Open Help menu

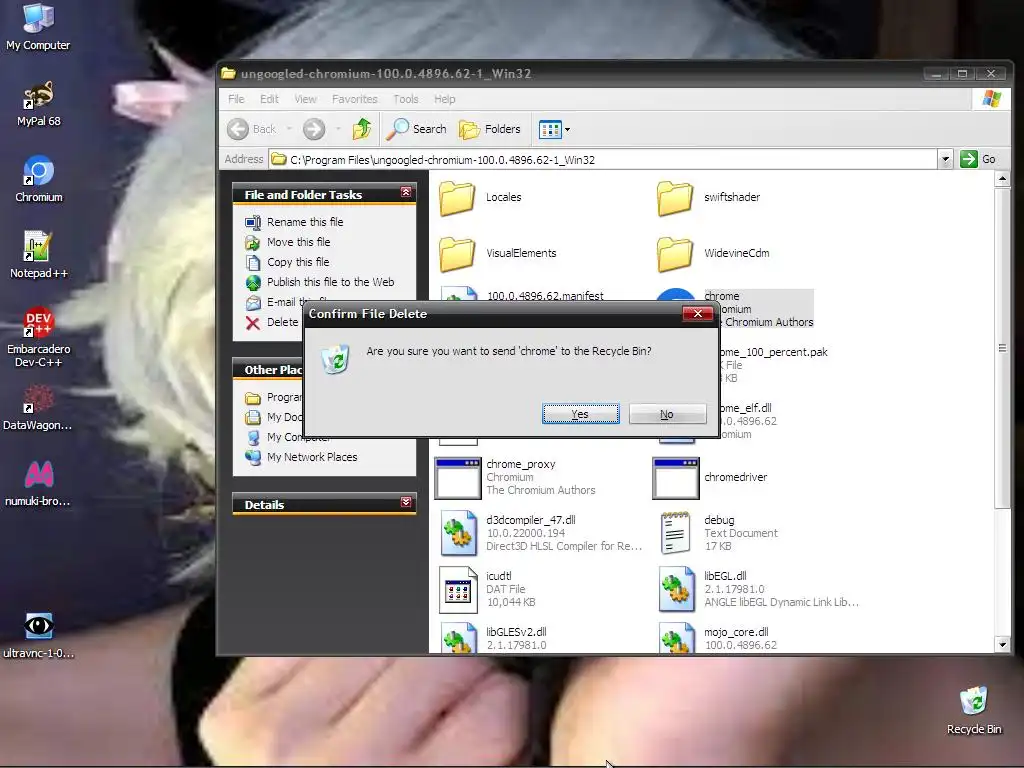click(x=445, y=99)
